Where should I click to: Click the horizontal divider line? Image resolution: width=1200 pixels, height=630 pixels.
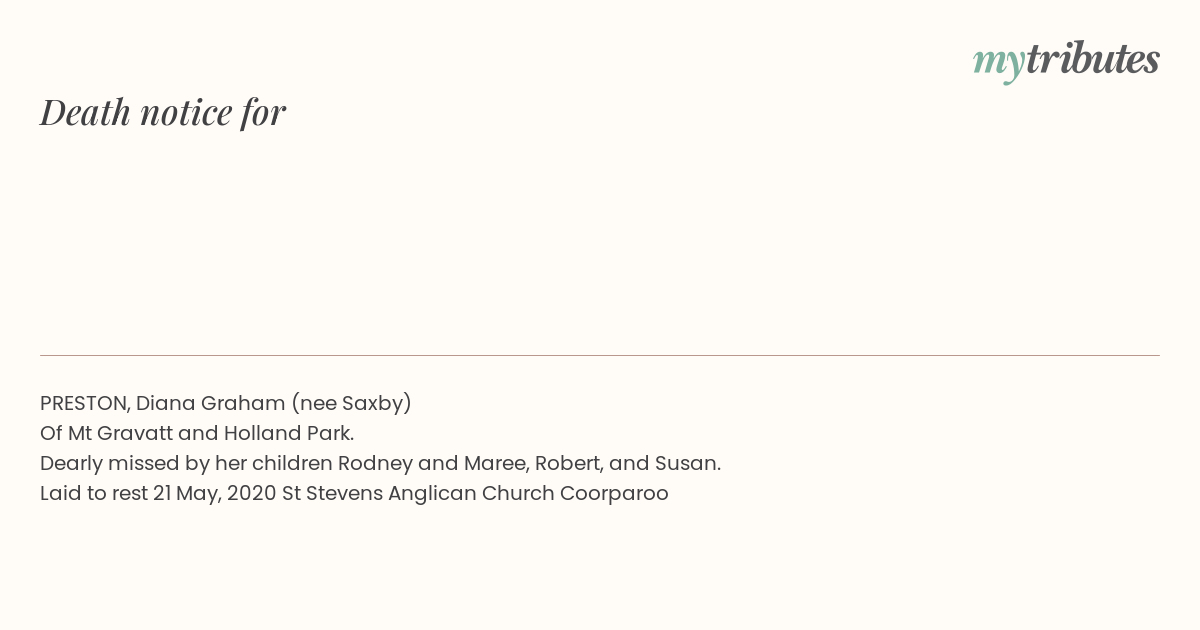point(600,355)
